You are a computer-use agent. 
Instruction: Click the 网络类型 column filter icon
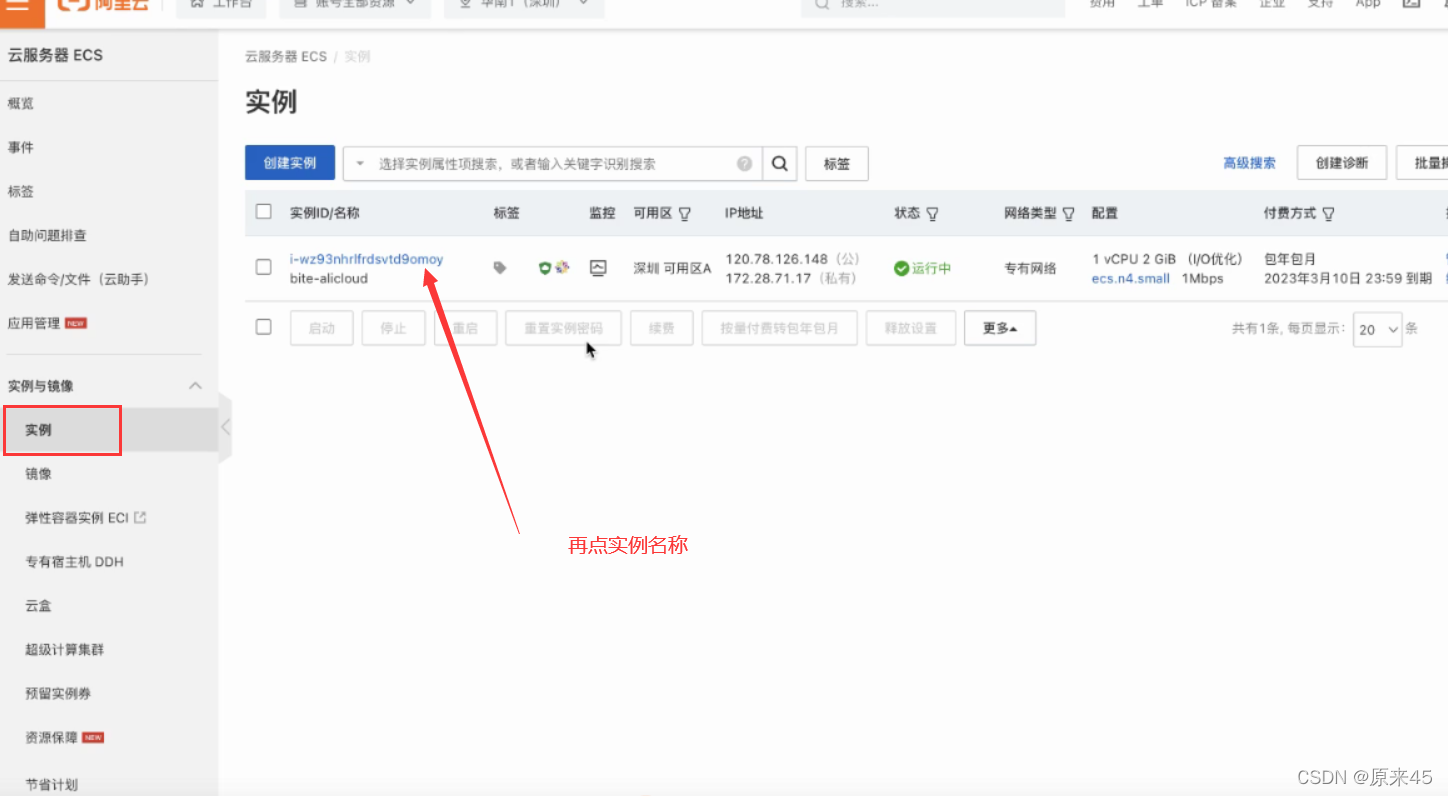pos(1069,214)
